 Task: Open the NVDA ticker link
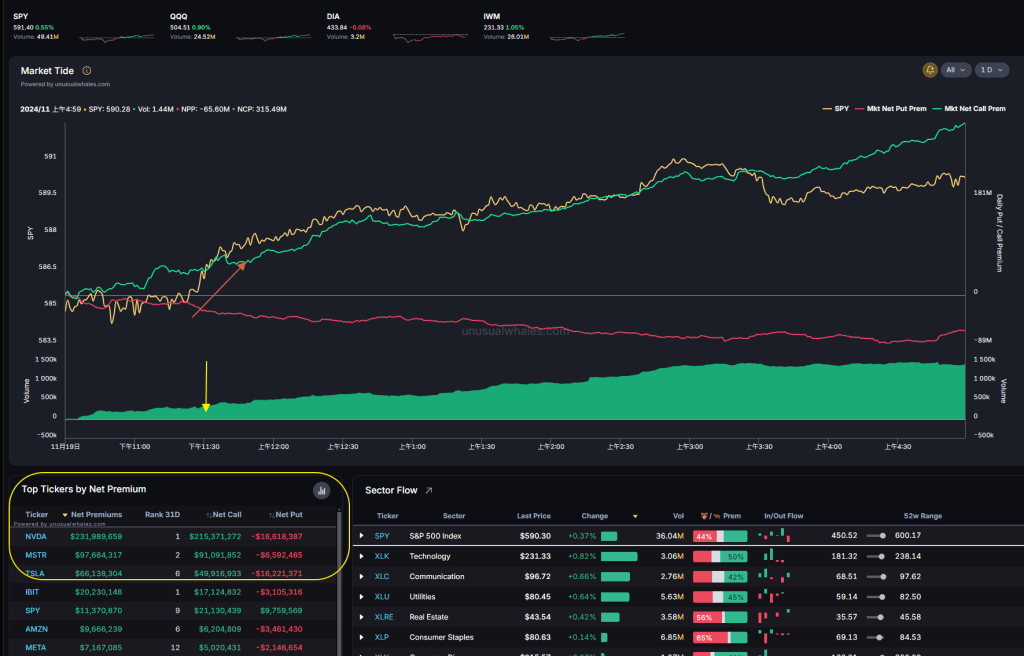pos(36,536)
